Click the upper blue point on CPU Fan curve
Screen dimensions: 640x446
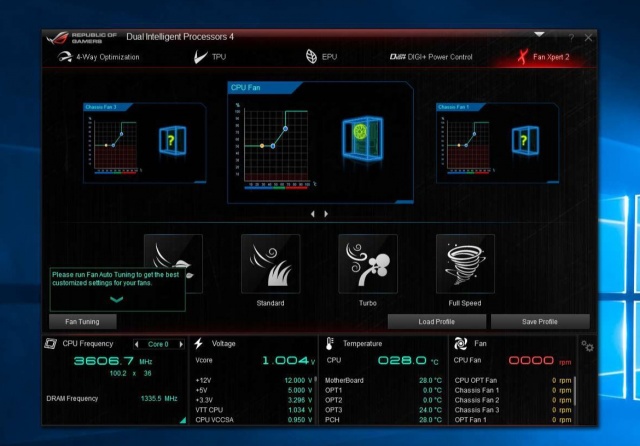pos(285,129)
